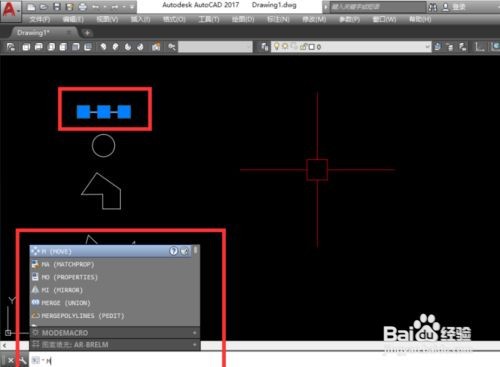The width and height of the screenshot is (500, 367).
Task: Expand the Redo history dropdown arrow
Action: coord(124,7)
